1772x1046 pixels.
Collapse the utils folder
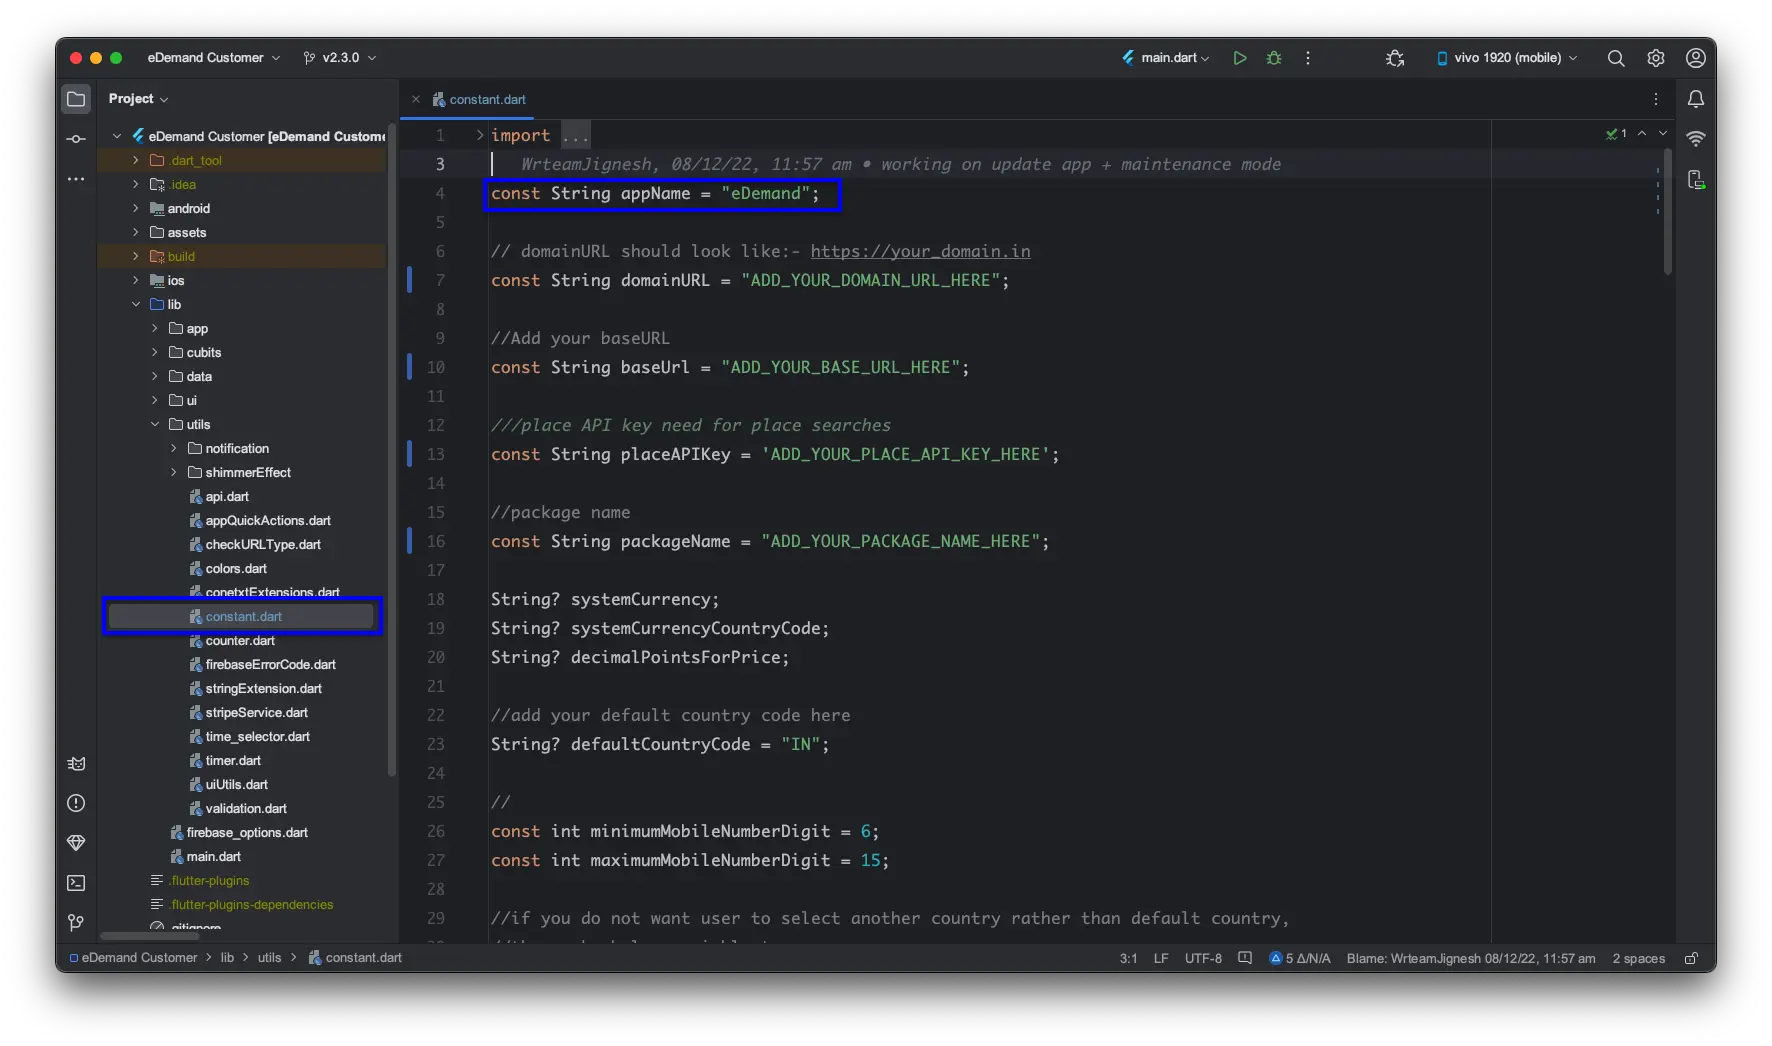click(155, 424)
